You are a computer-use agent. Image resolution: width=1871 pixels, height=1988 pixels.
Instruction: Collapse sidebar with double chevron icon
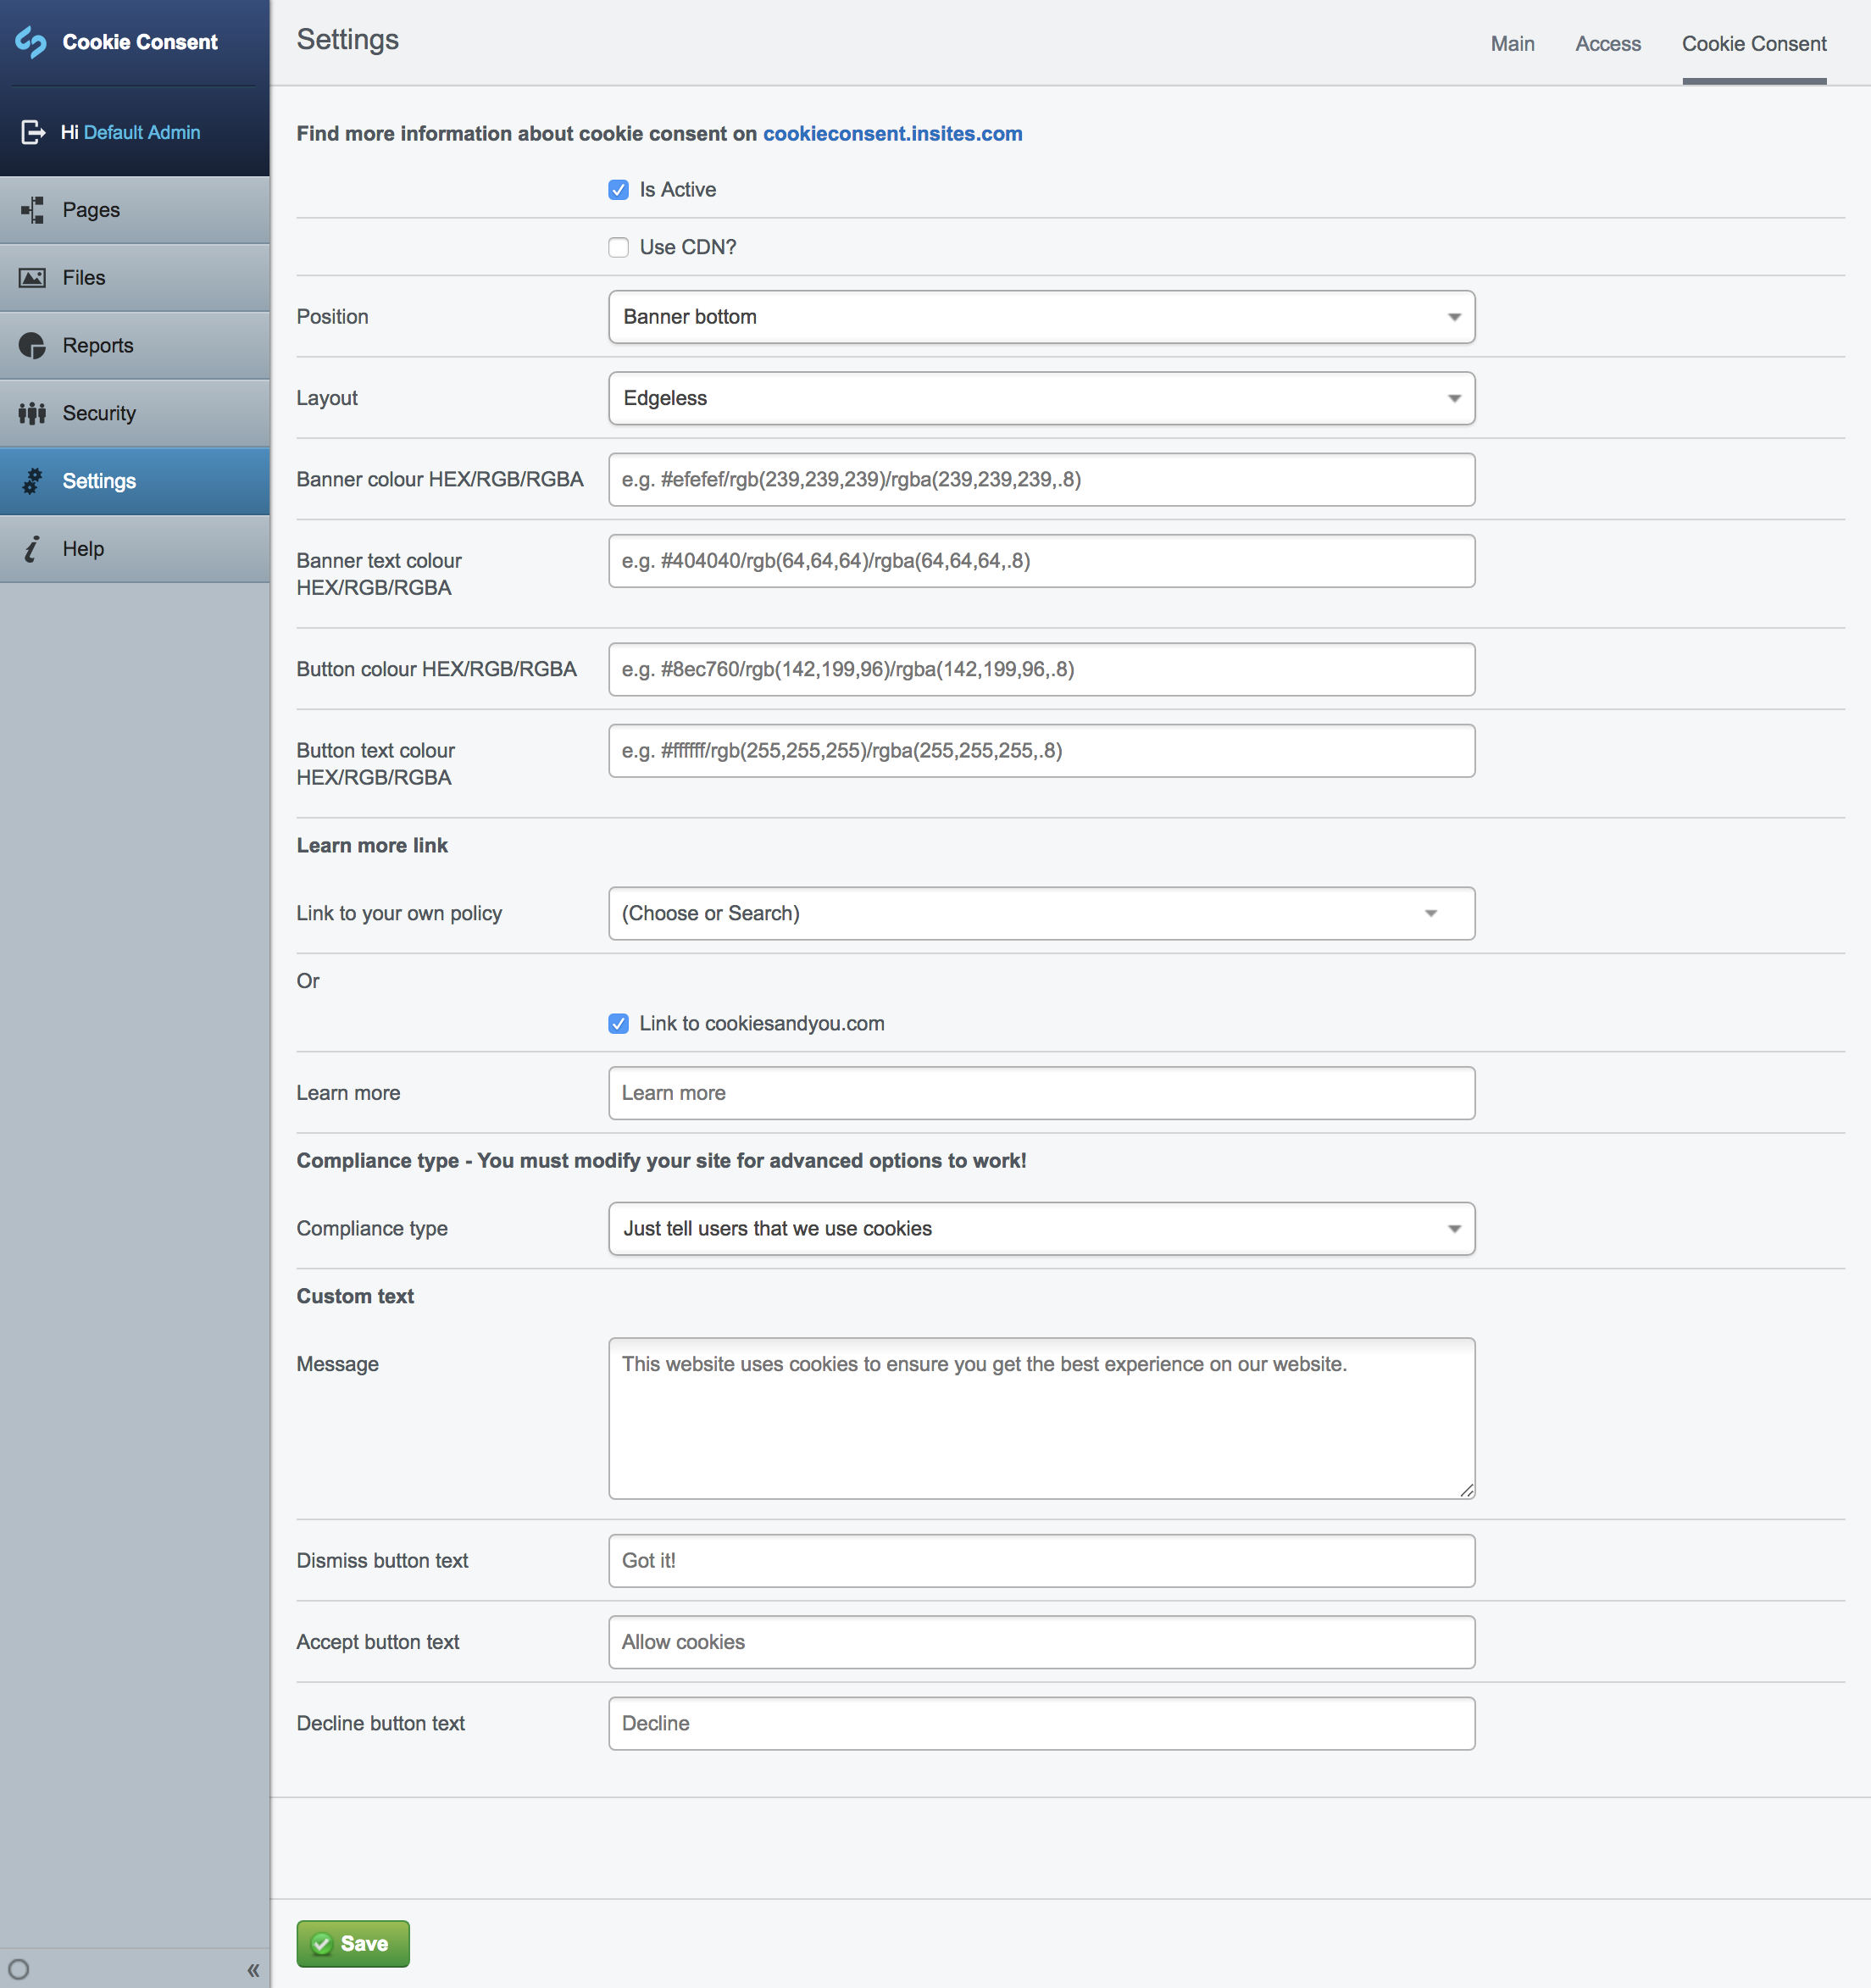[x=253, y=1970]
